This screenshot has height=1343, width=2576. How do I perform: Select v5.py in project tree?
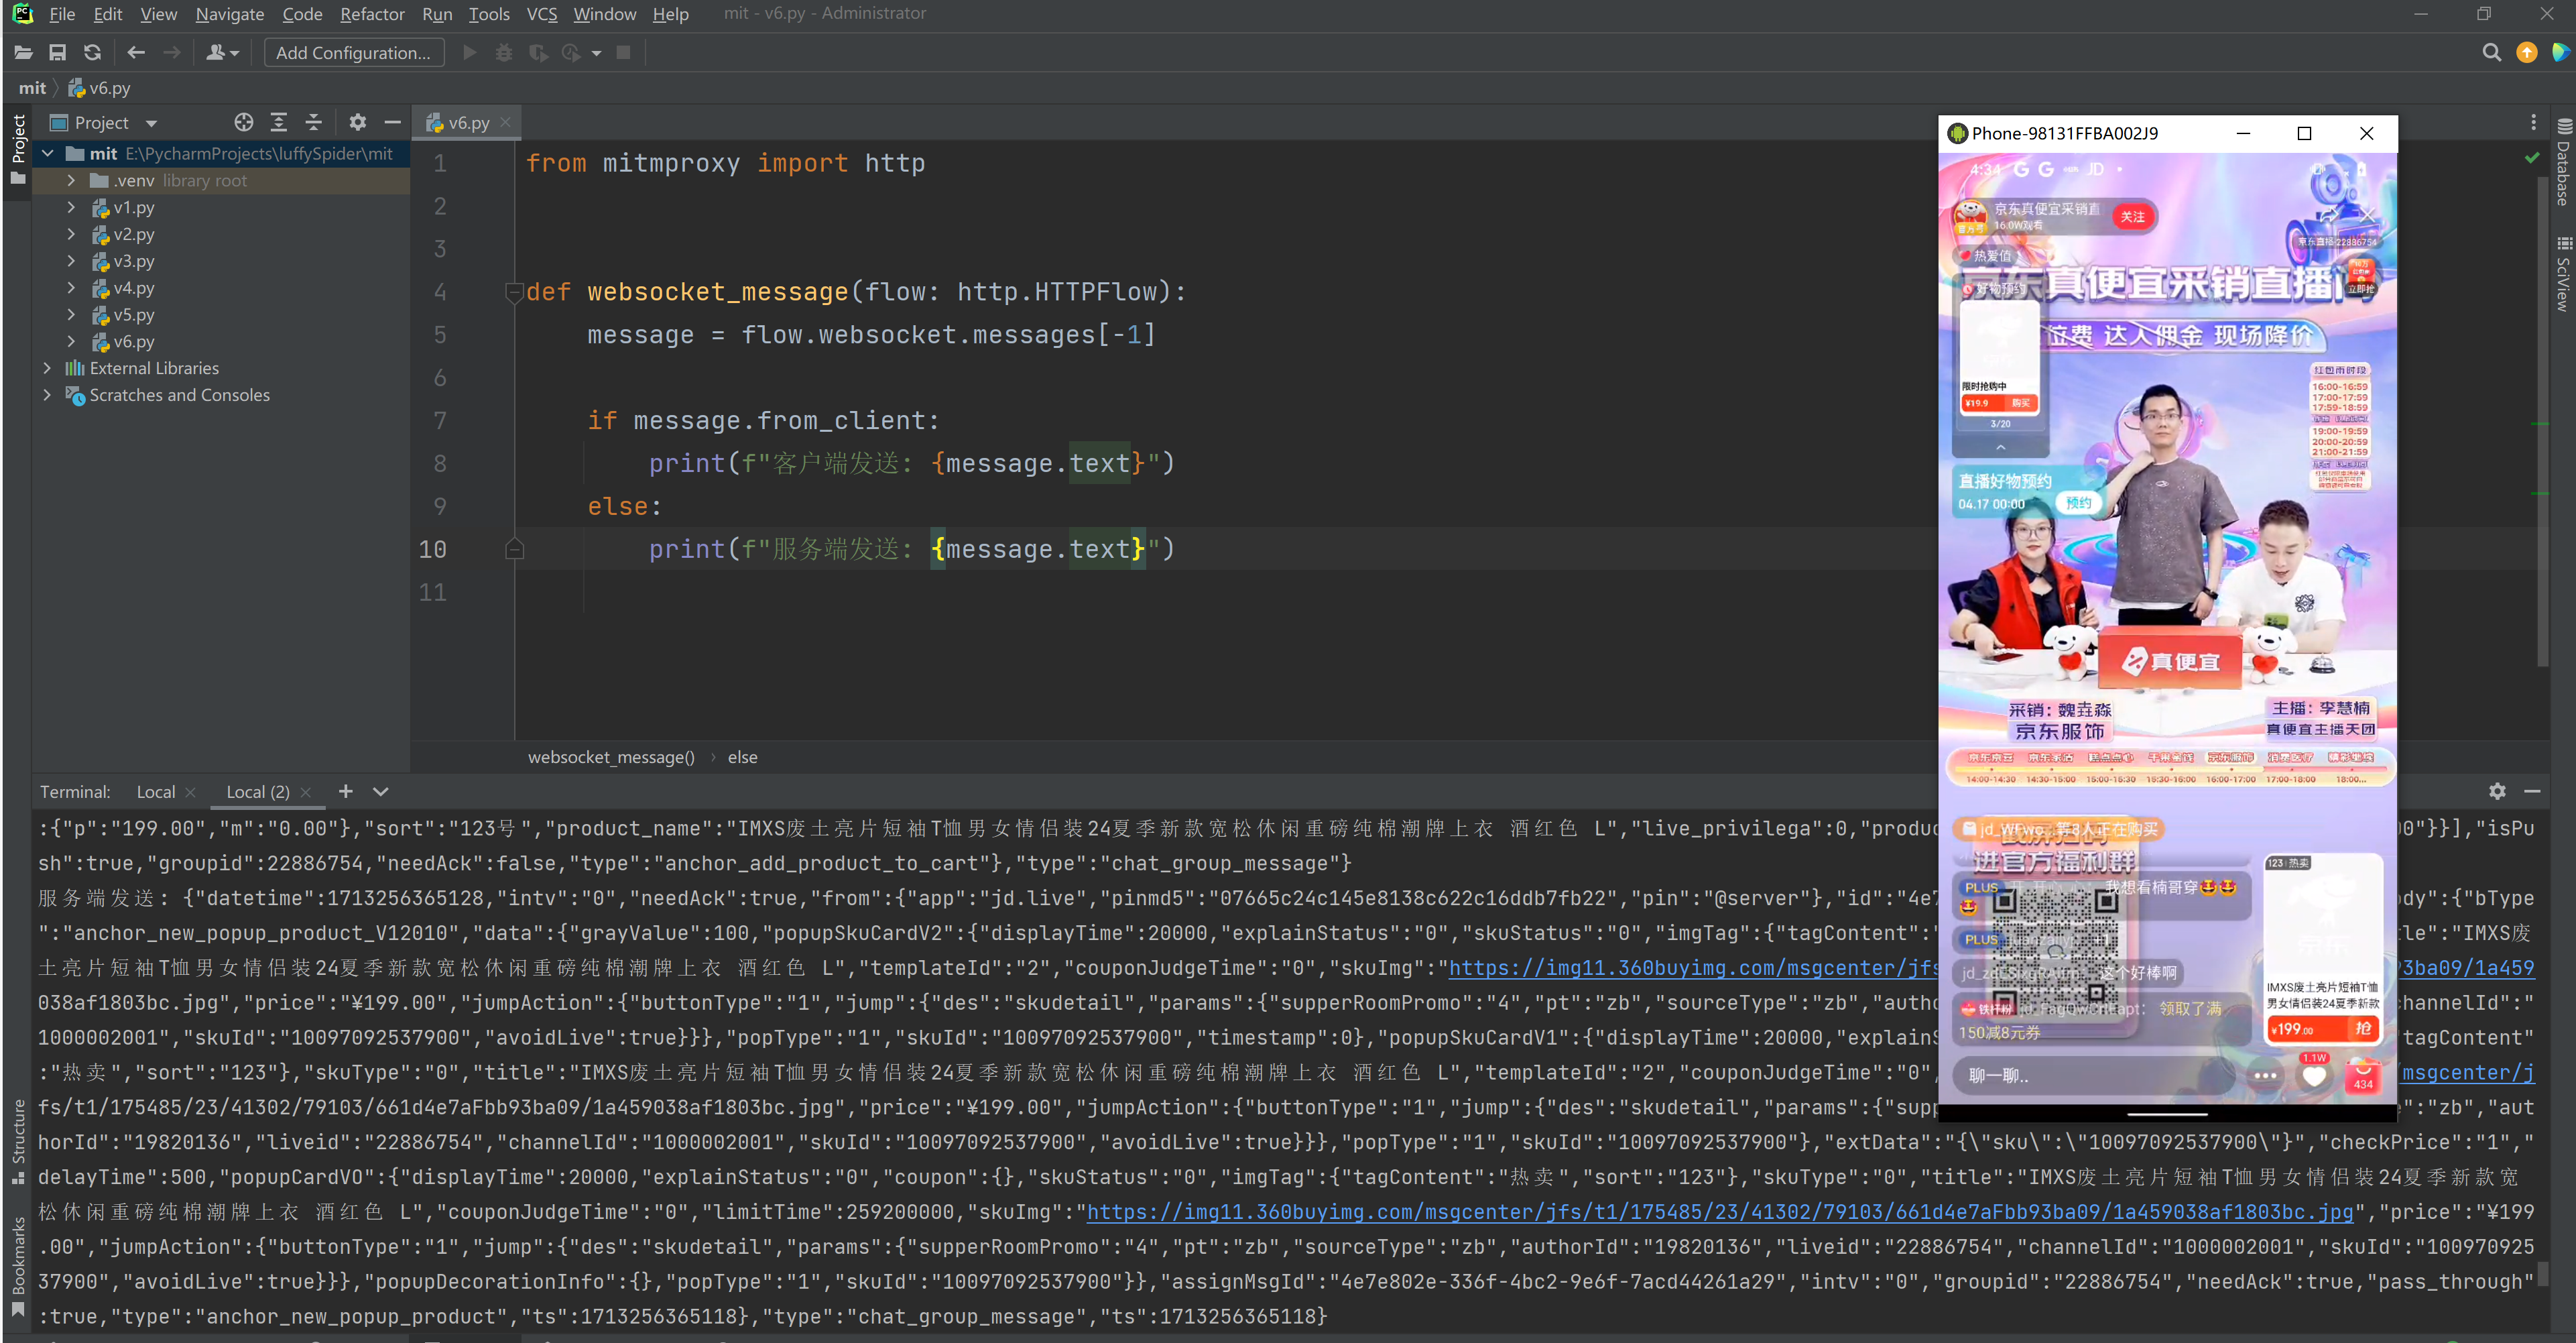[134, 314]
